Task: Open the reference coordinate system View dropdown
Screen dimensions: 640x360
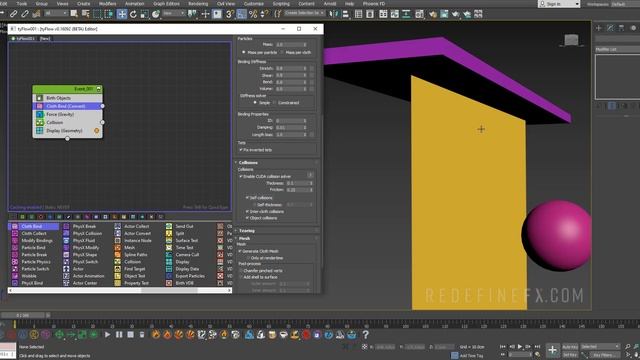Action: (173, 13)
